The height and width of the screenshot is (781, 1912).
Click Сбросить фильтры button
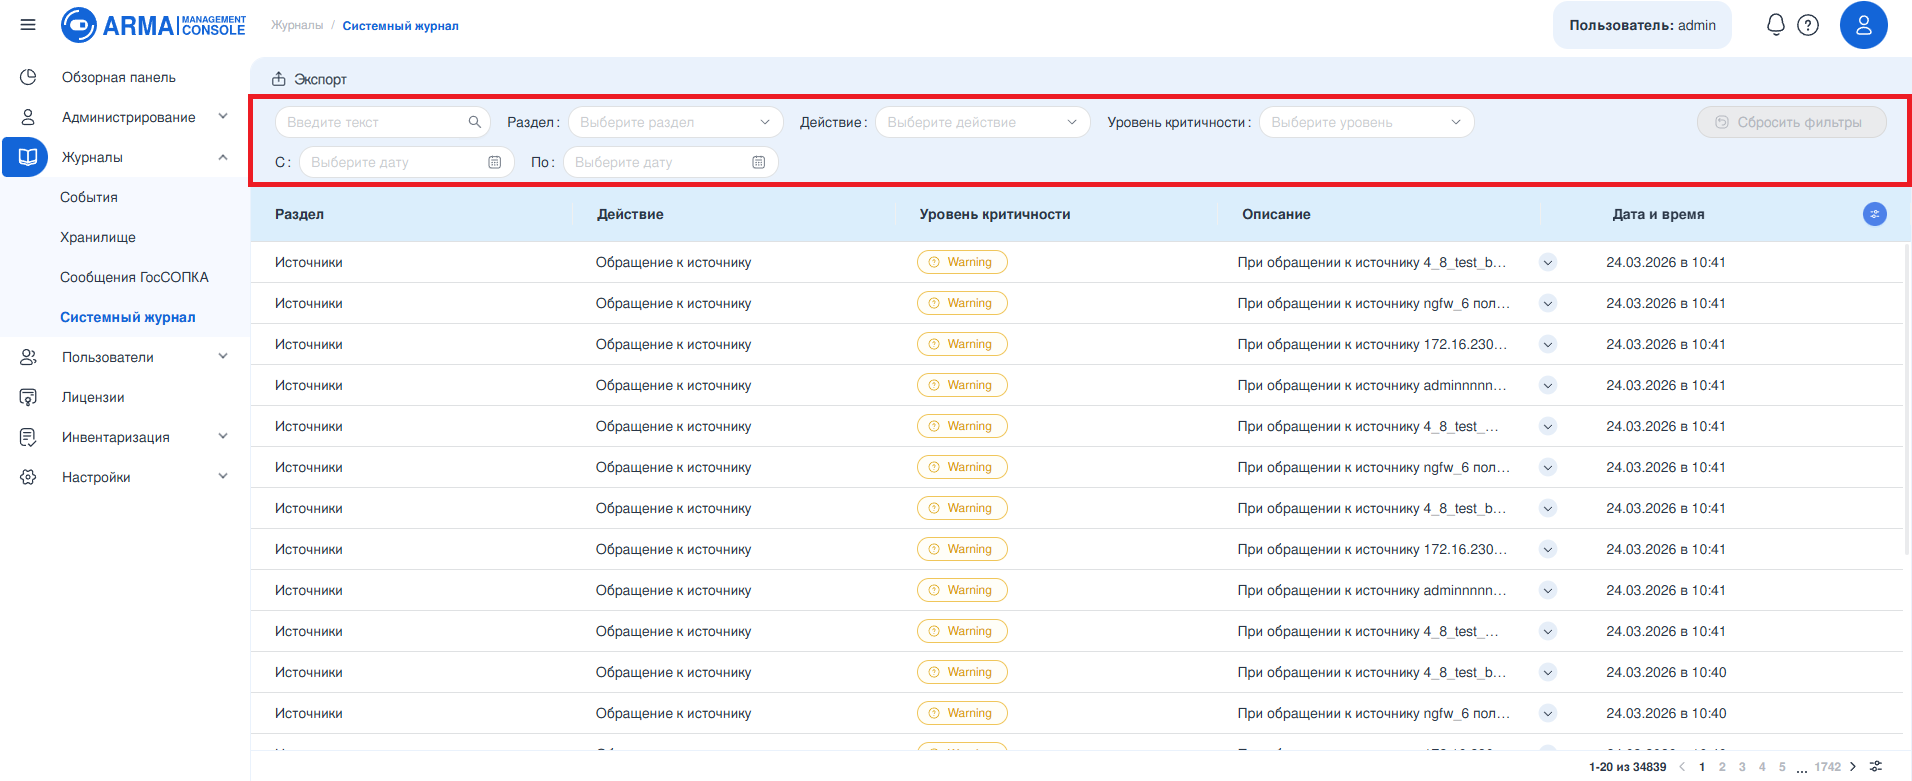click(x=1791, y=122)
